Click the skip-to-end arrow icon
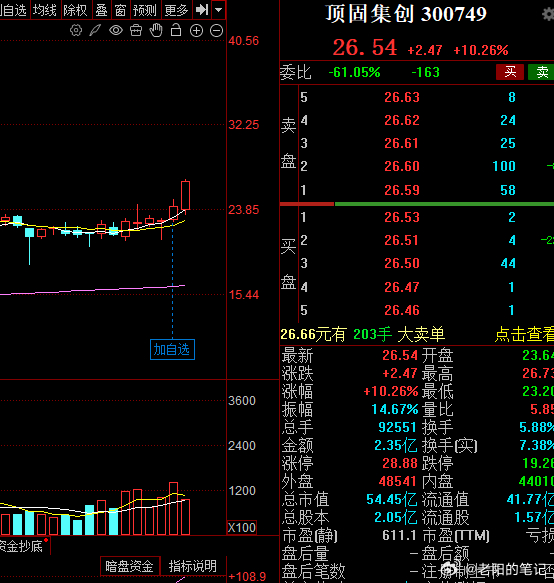Screen dimensions: 554x583 pyautogui.click(x=202, y=10)
